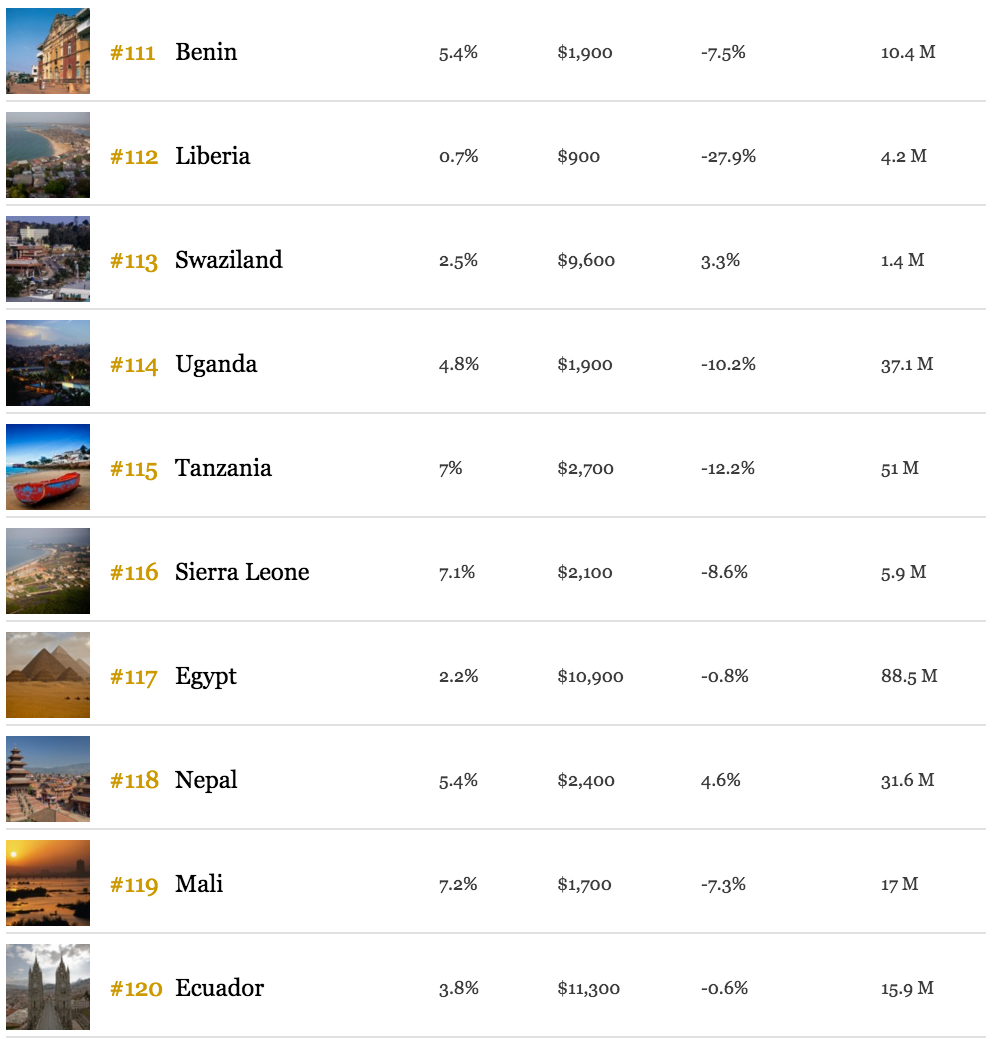The height and width of the screenshot is (1040, 1004).
Task: Open the Benin country link
Action: pos(206,52)
